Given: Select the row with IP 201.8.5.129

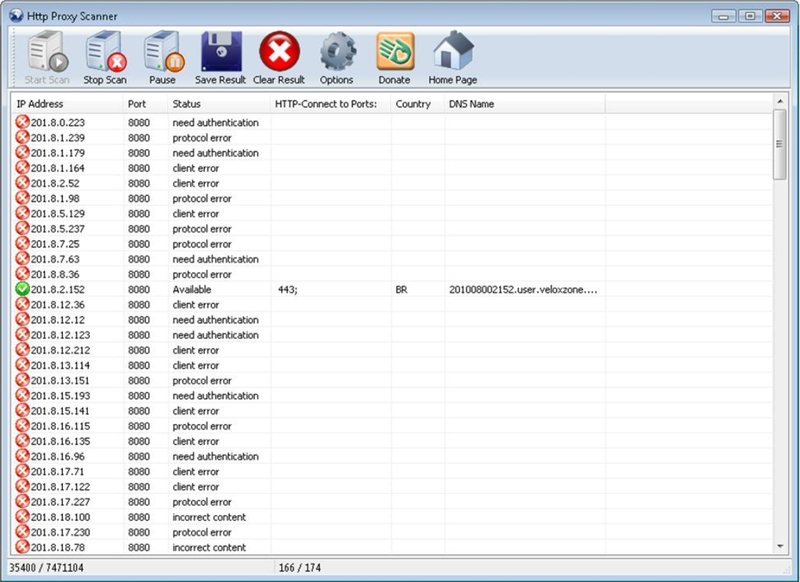Looking at the screenshot, I should tap(392, 214).
